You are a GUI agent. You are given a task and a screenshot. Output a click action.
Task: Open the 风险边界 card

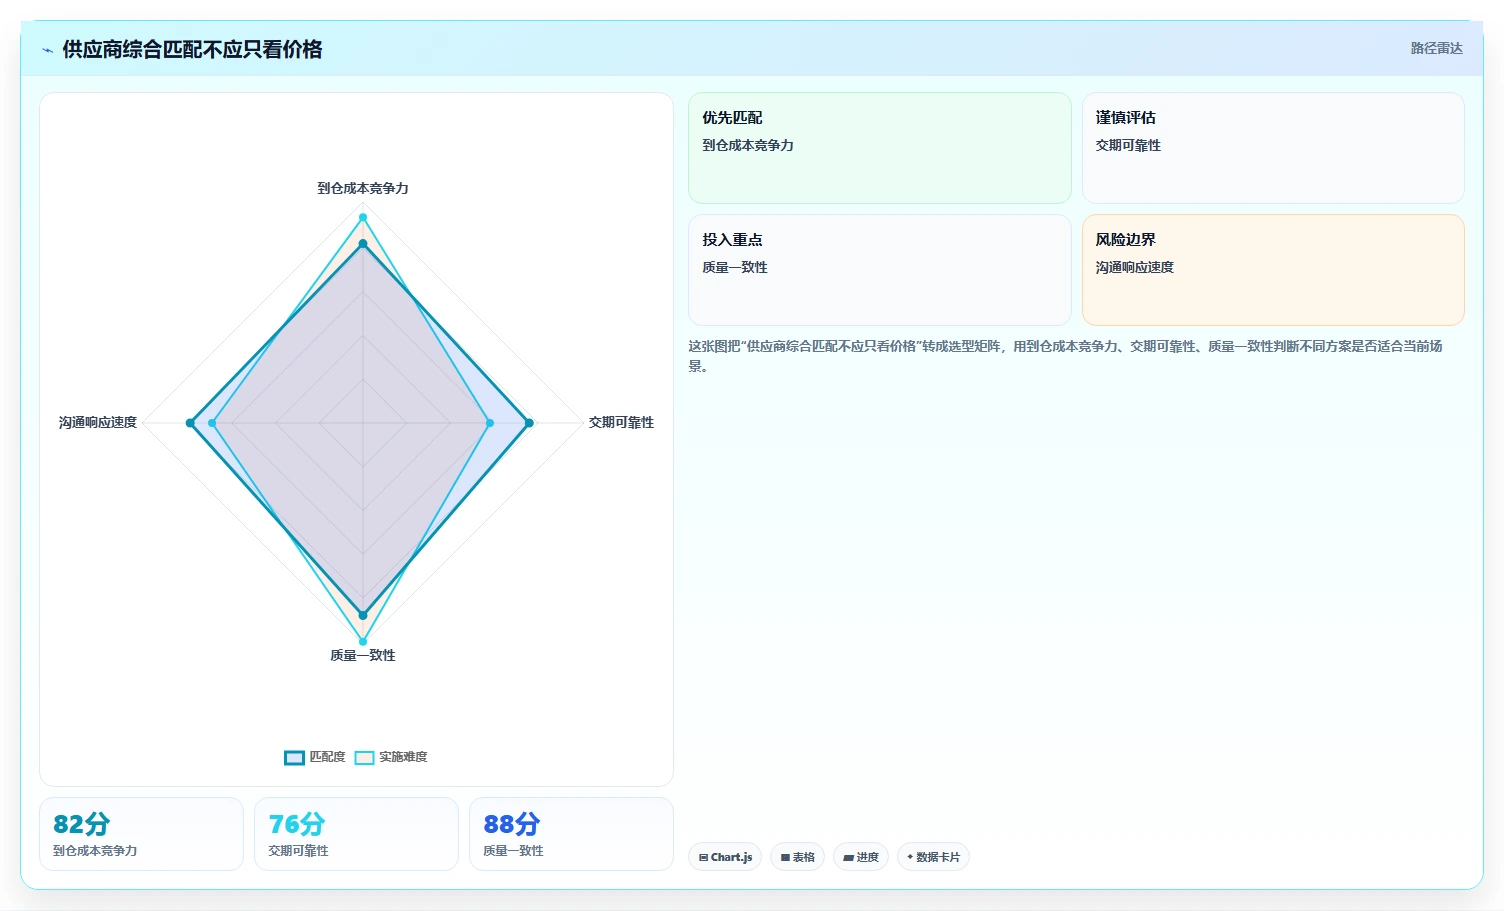[1273, 270]
